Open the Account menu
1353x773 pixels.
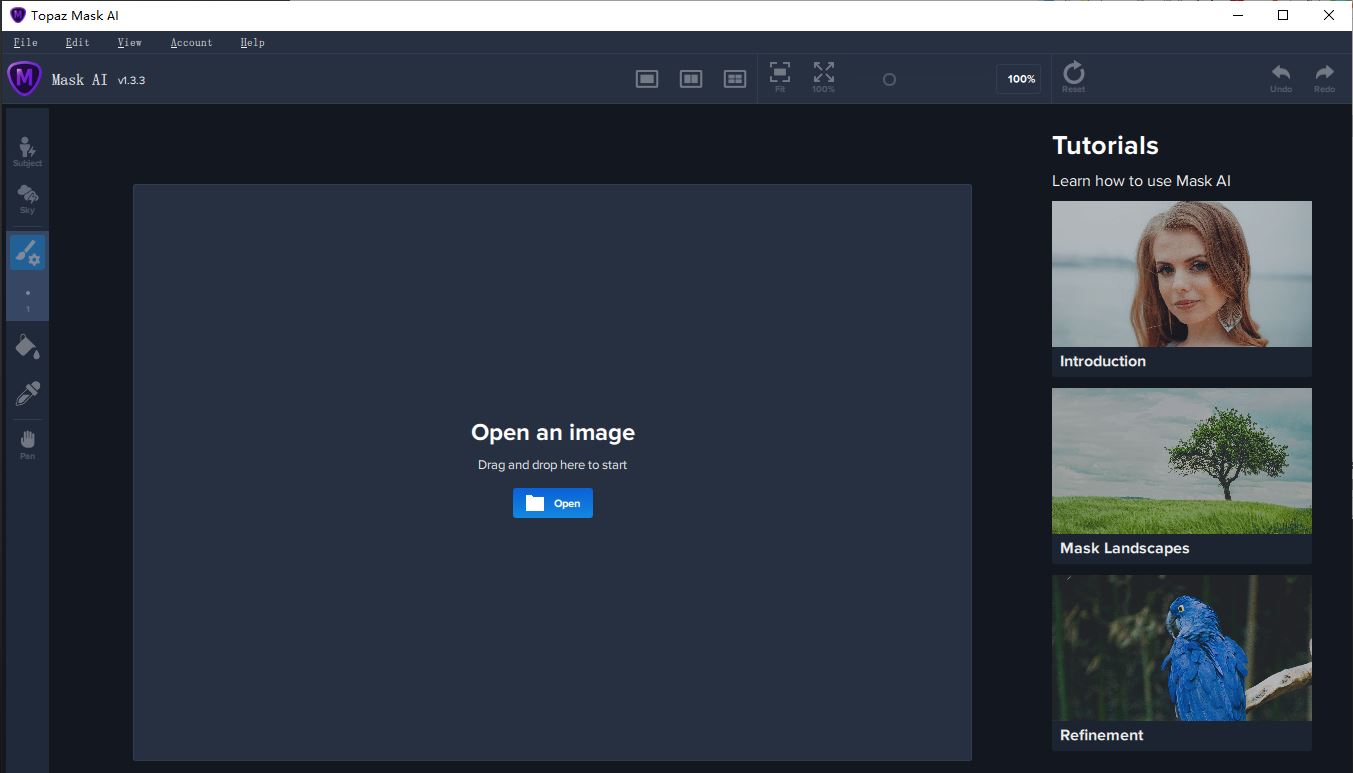[191, 42]
